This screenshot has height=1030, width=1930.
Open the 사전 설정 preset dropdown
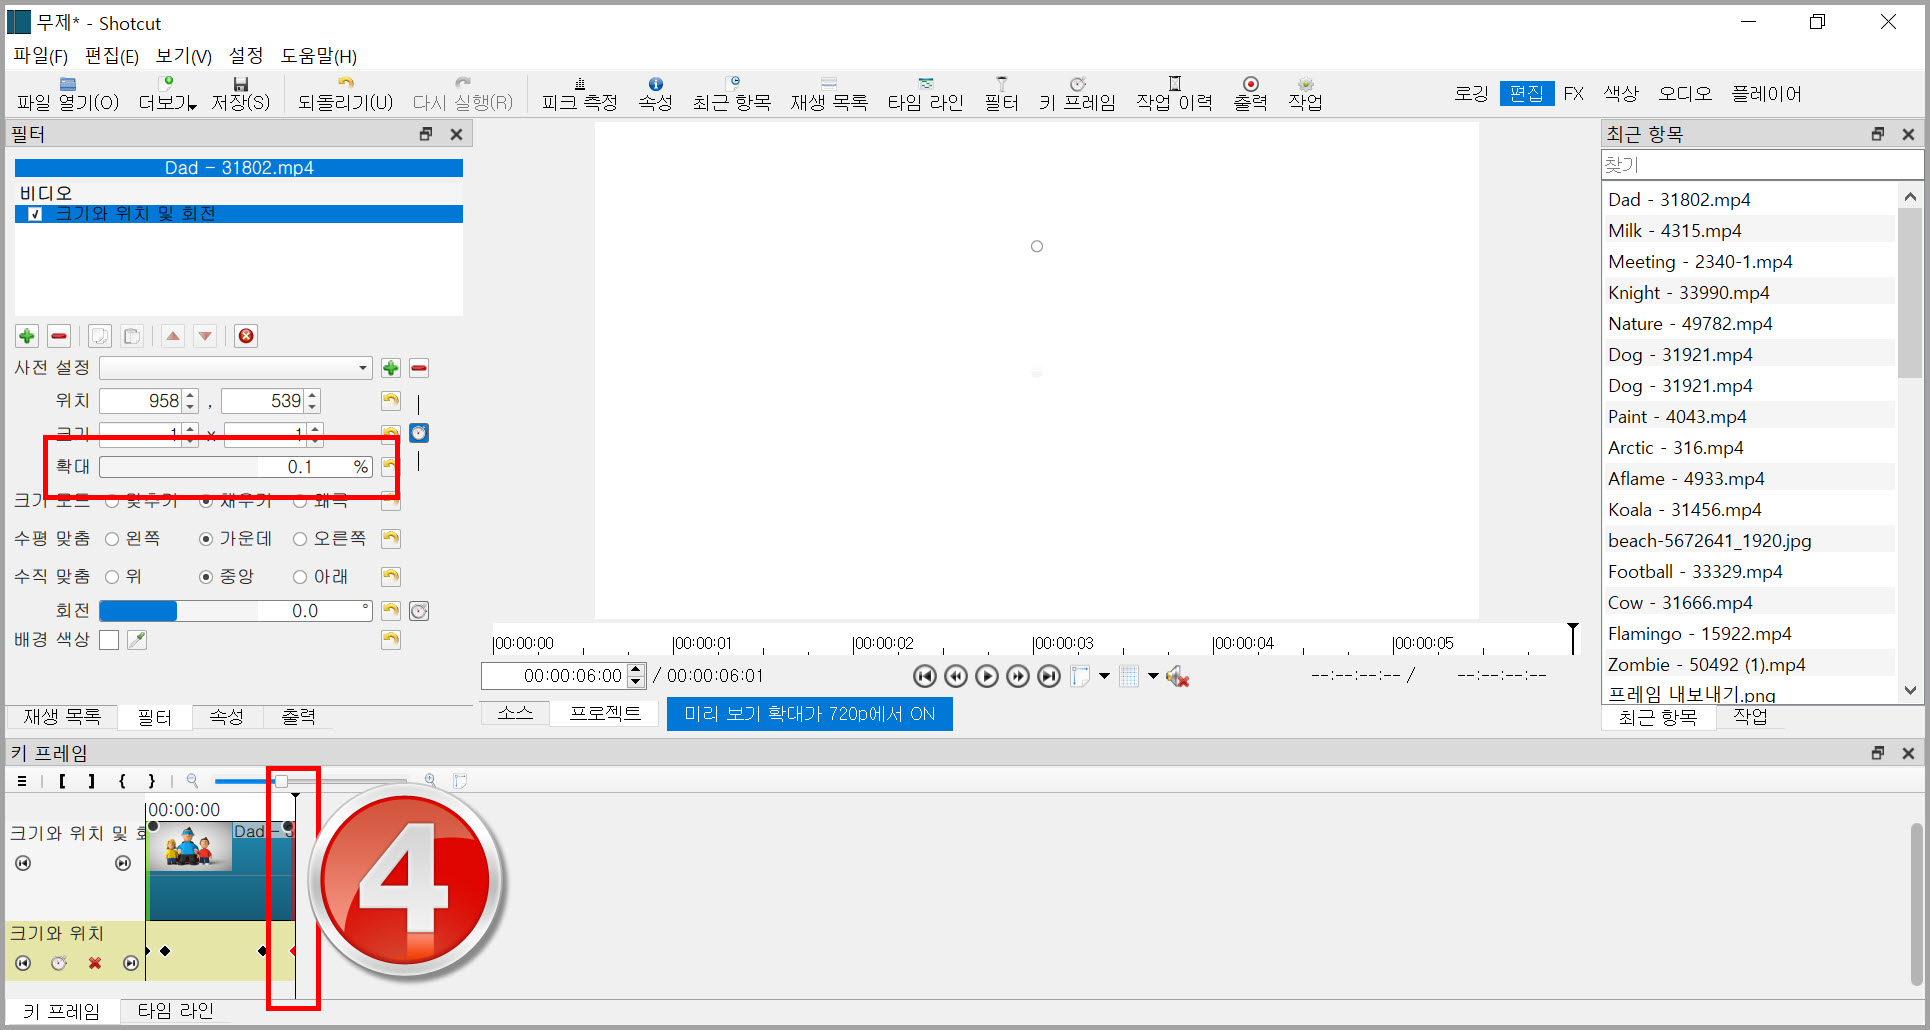(x=236, y=368)
